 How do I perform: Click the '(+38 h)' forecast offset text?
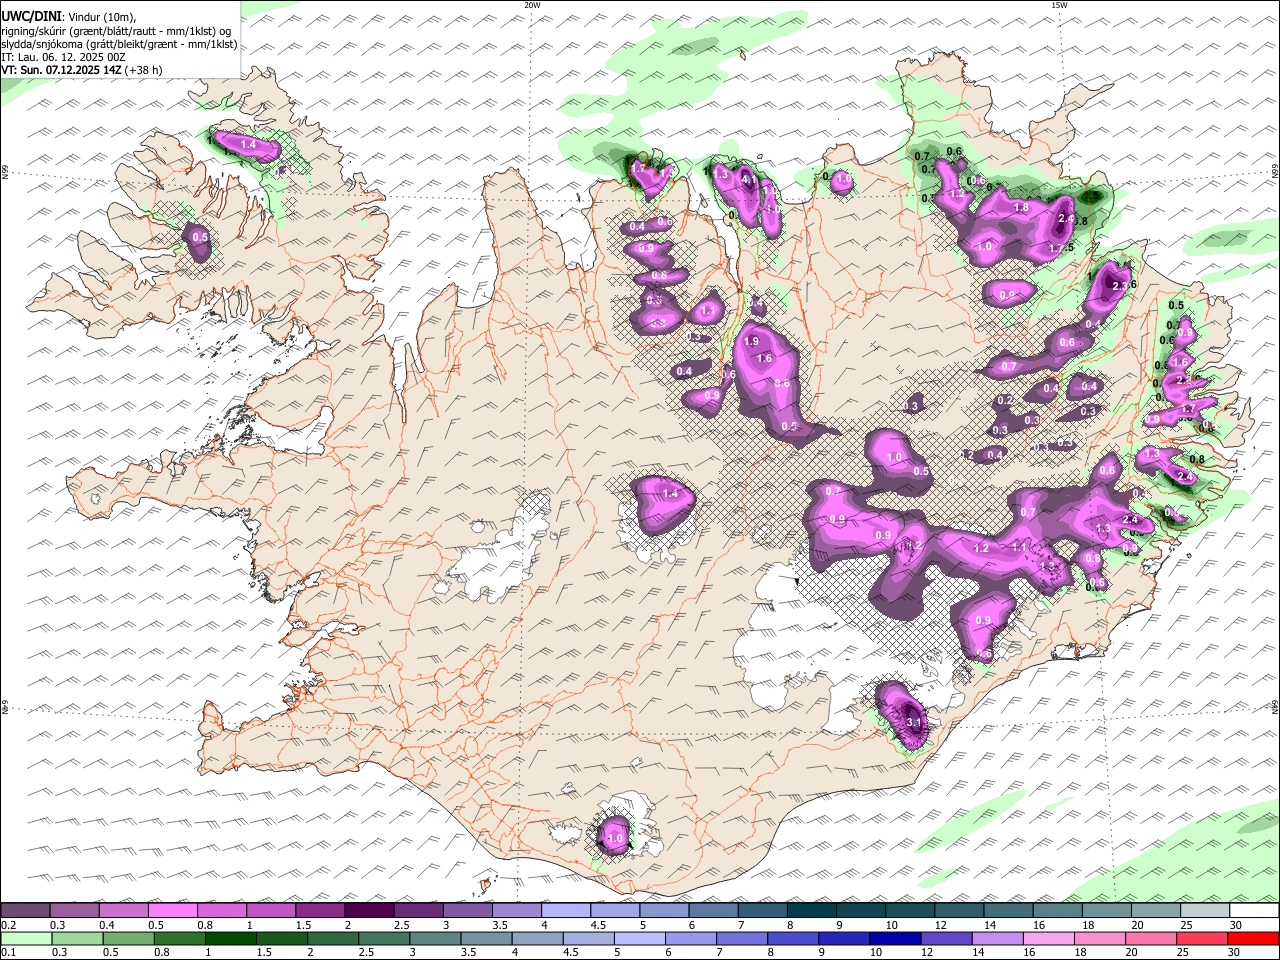pos(143,70)
